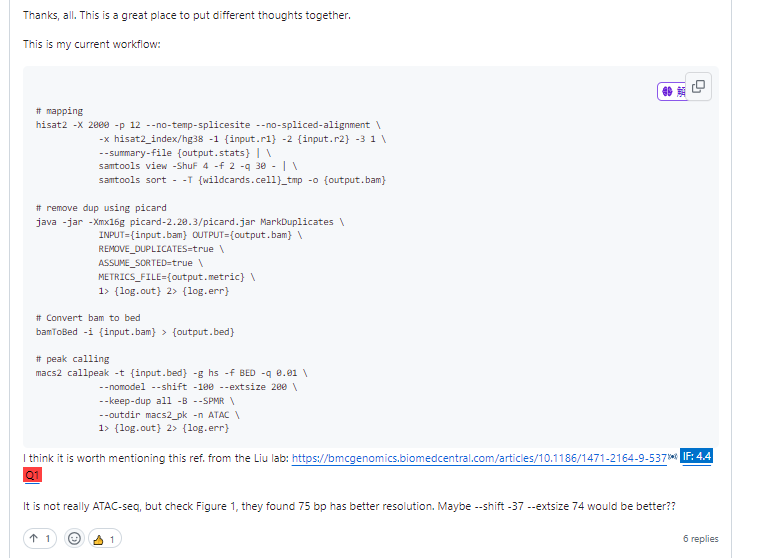This screenshot has width=765, height=558.
Task: Click the copy code icon
Action: coord(697,87)
